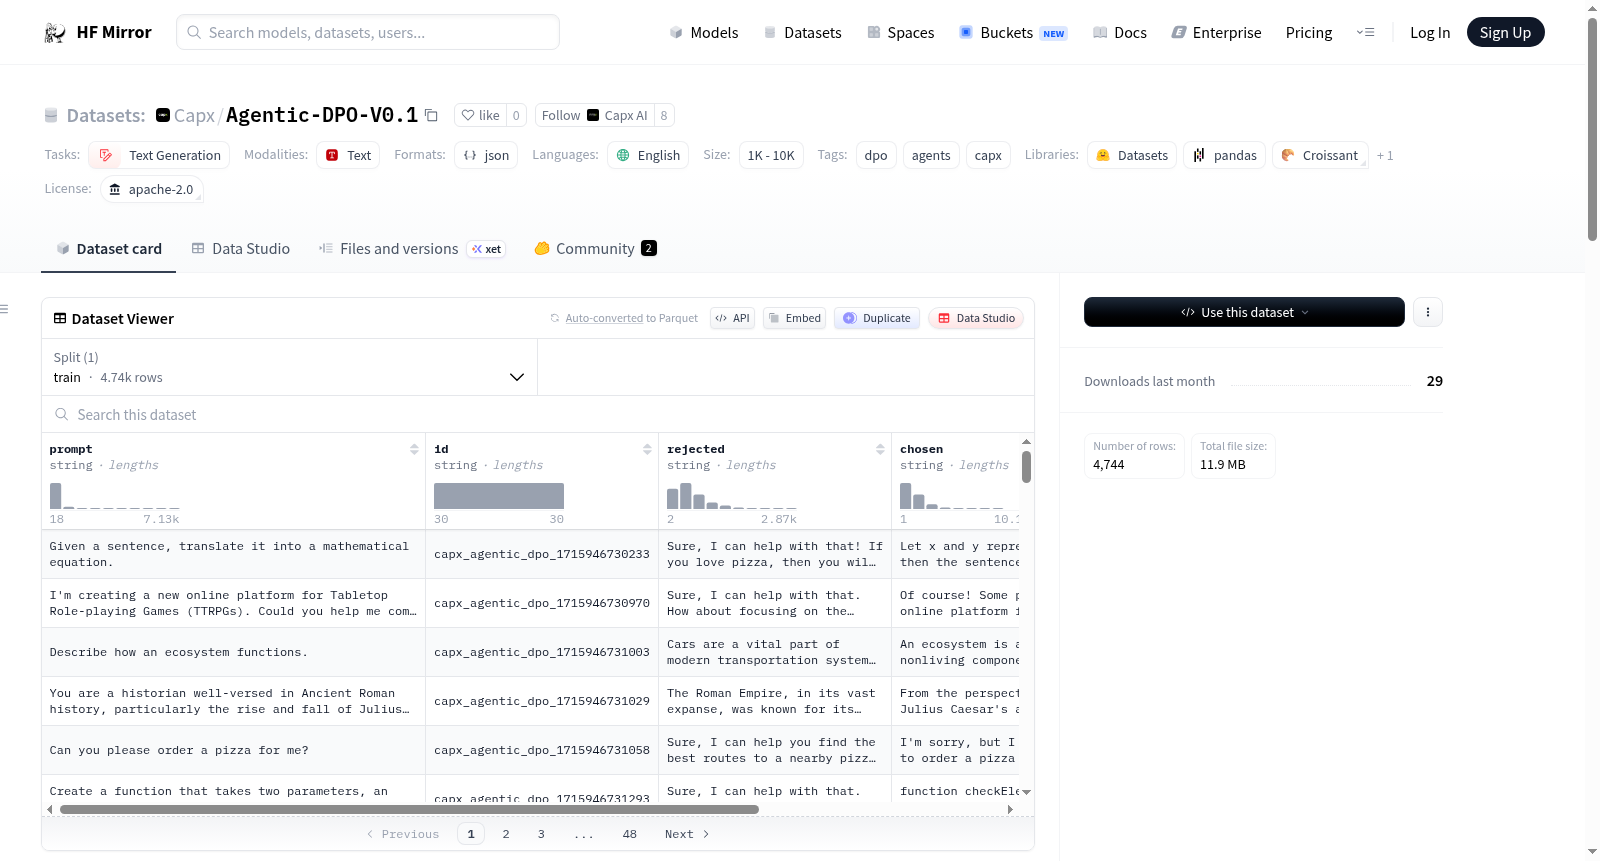The width and height of the screenshot is (1600, 861).
Task: Sort the rejected column
Action: (x=880, y=449)
